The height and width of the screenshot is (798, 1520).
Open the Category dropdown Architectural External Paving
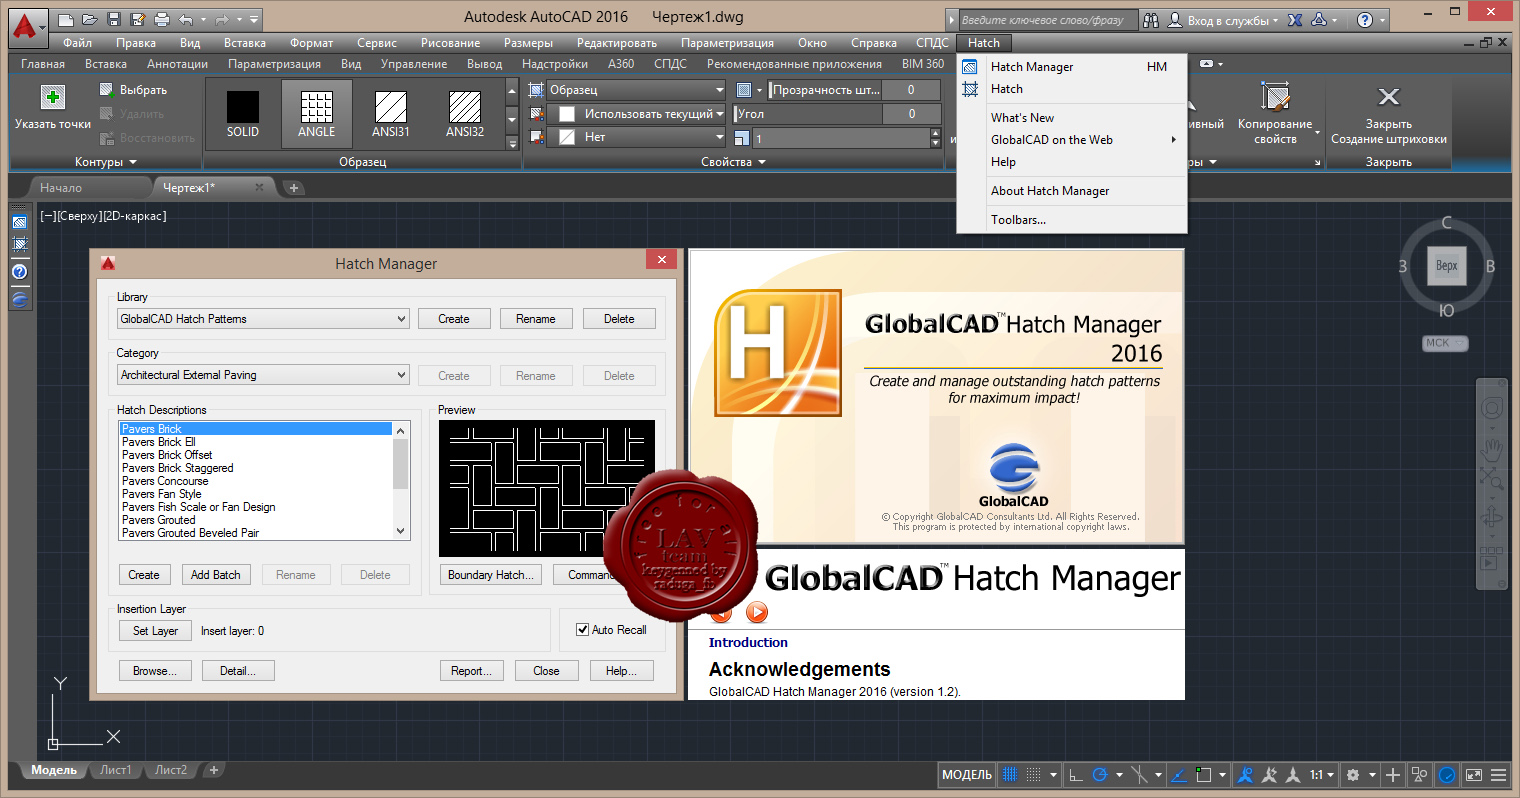(x=264, y=375)
